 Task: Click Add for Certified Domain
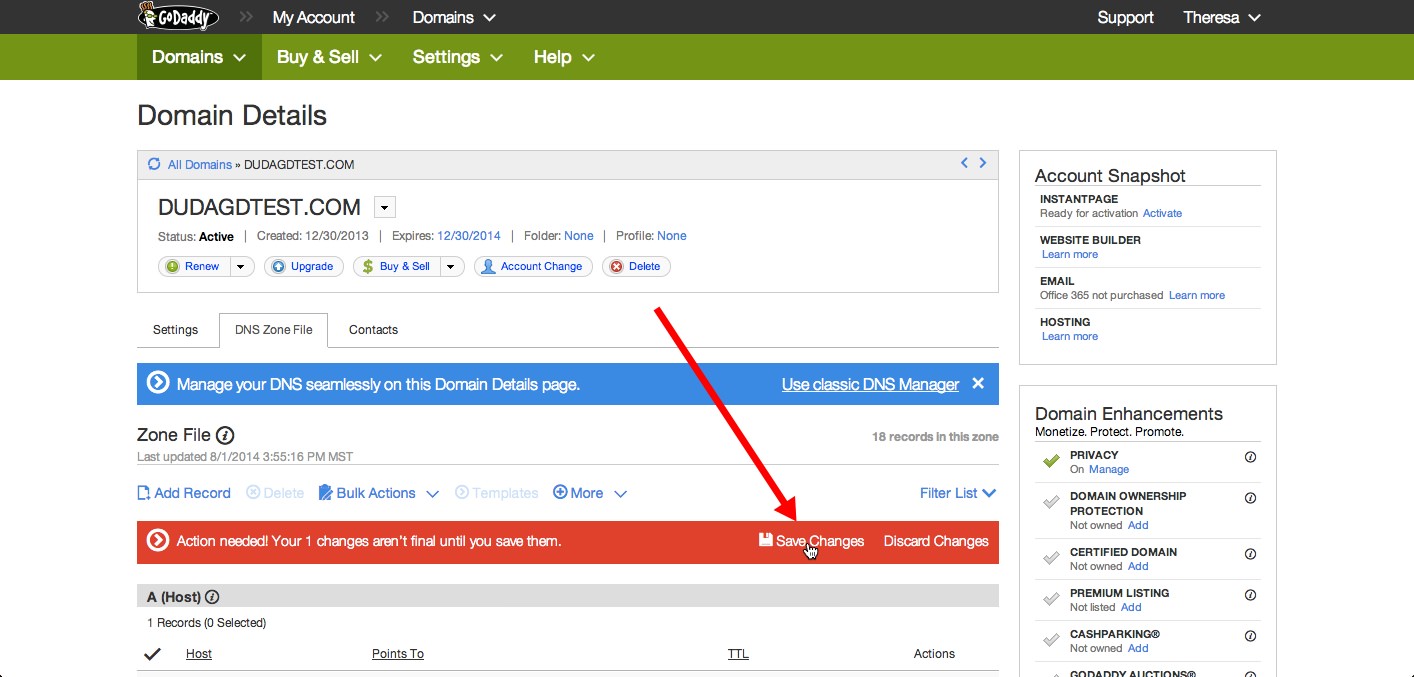[1138, 566]
